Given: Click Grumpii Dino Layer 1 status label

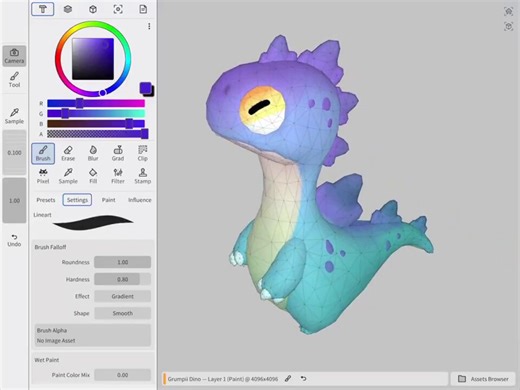Looking at the screenshot, I should point(223,379).
